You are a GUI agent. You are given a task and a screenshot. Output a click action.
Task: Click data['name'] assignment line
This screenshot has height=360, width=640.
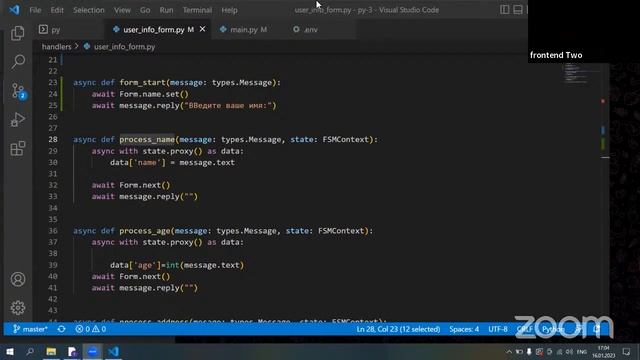pyautogui.click(x=172, y=162)
